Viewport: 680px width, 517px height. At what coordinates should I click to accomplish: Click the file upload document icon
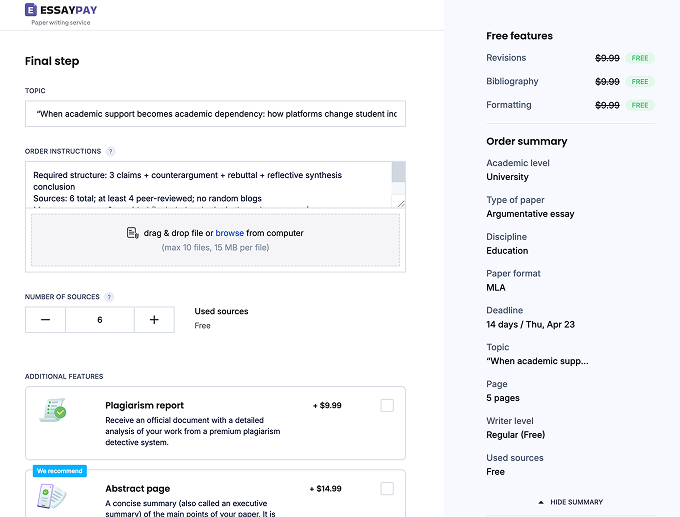pos(133,233)
